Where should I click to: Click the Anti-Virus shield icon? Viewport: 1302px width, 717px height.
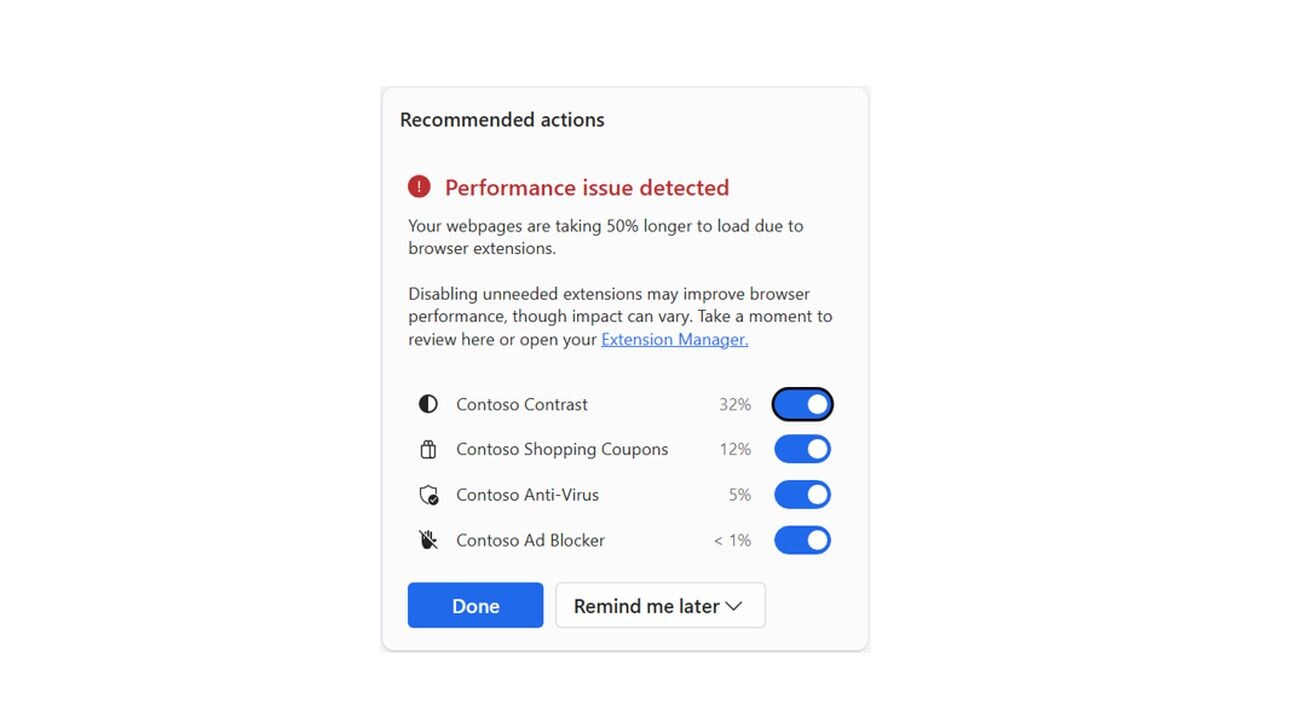coord(428,495)
